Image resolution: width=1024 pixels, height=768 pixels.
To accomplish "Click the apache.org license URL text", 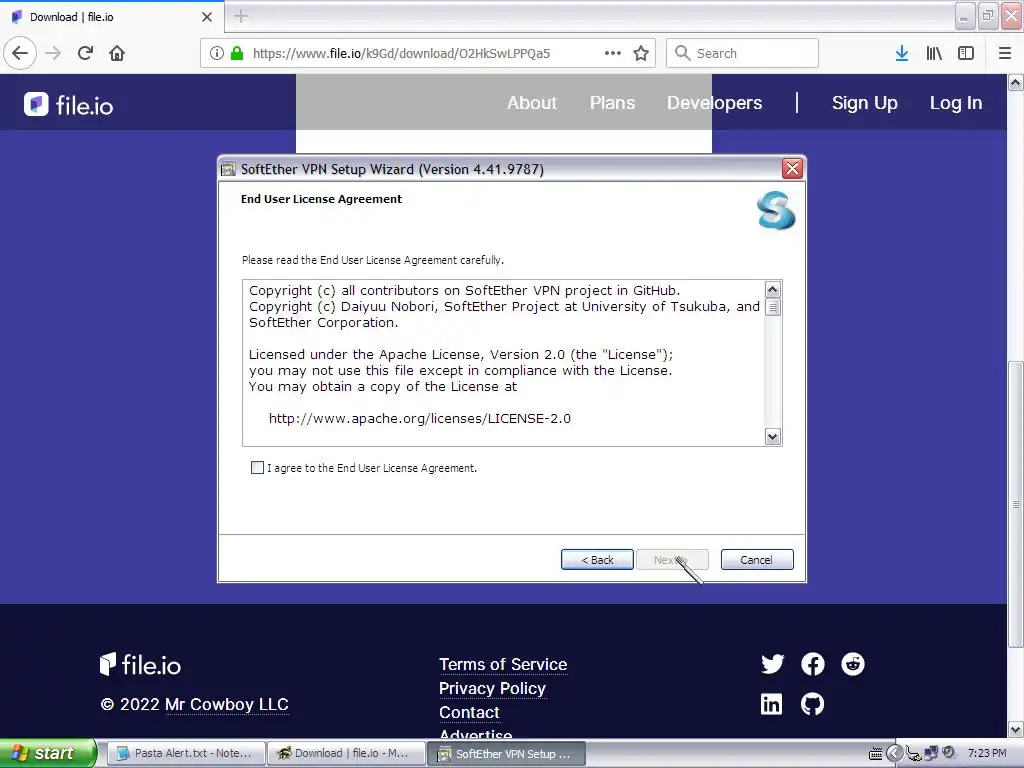I will pos(419,419).
